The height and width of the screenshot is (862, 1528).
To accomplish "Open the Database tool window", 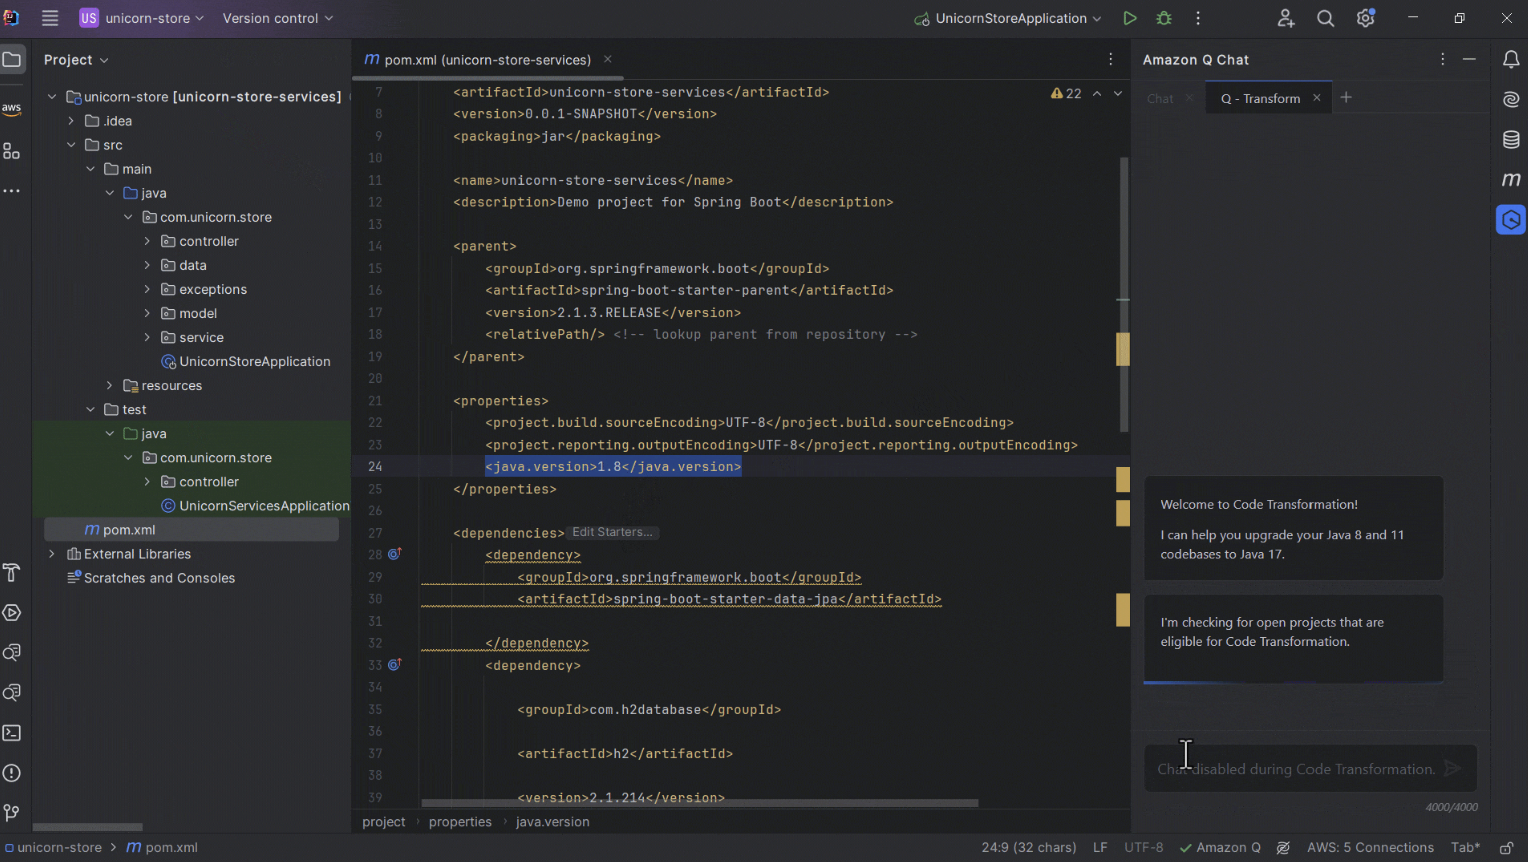I will 1511,139.
